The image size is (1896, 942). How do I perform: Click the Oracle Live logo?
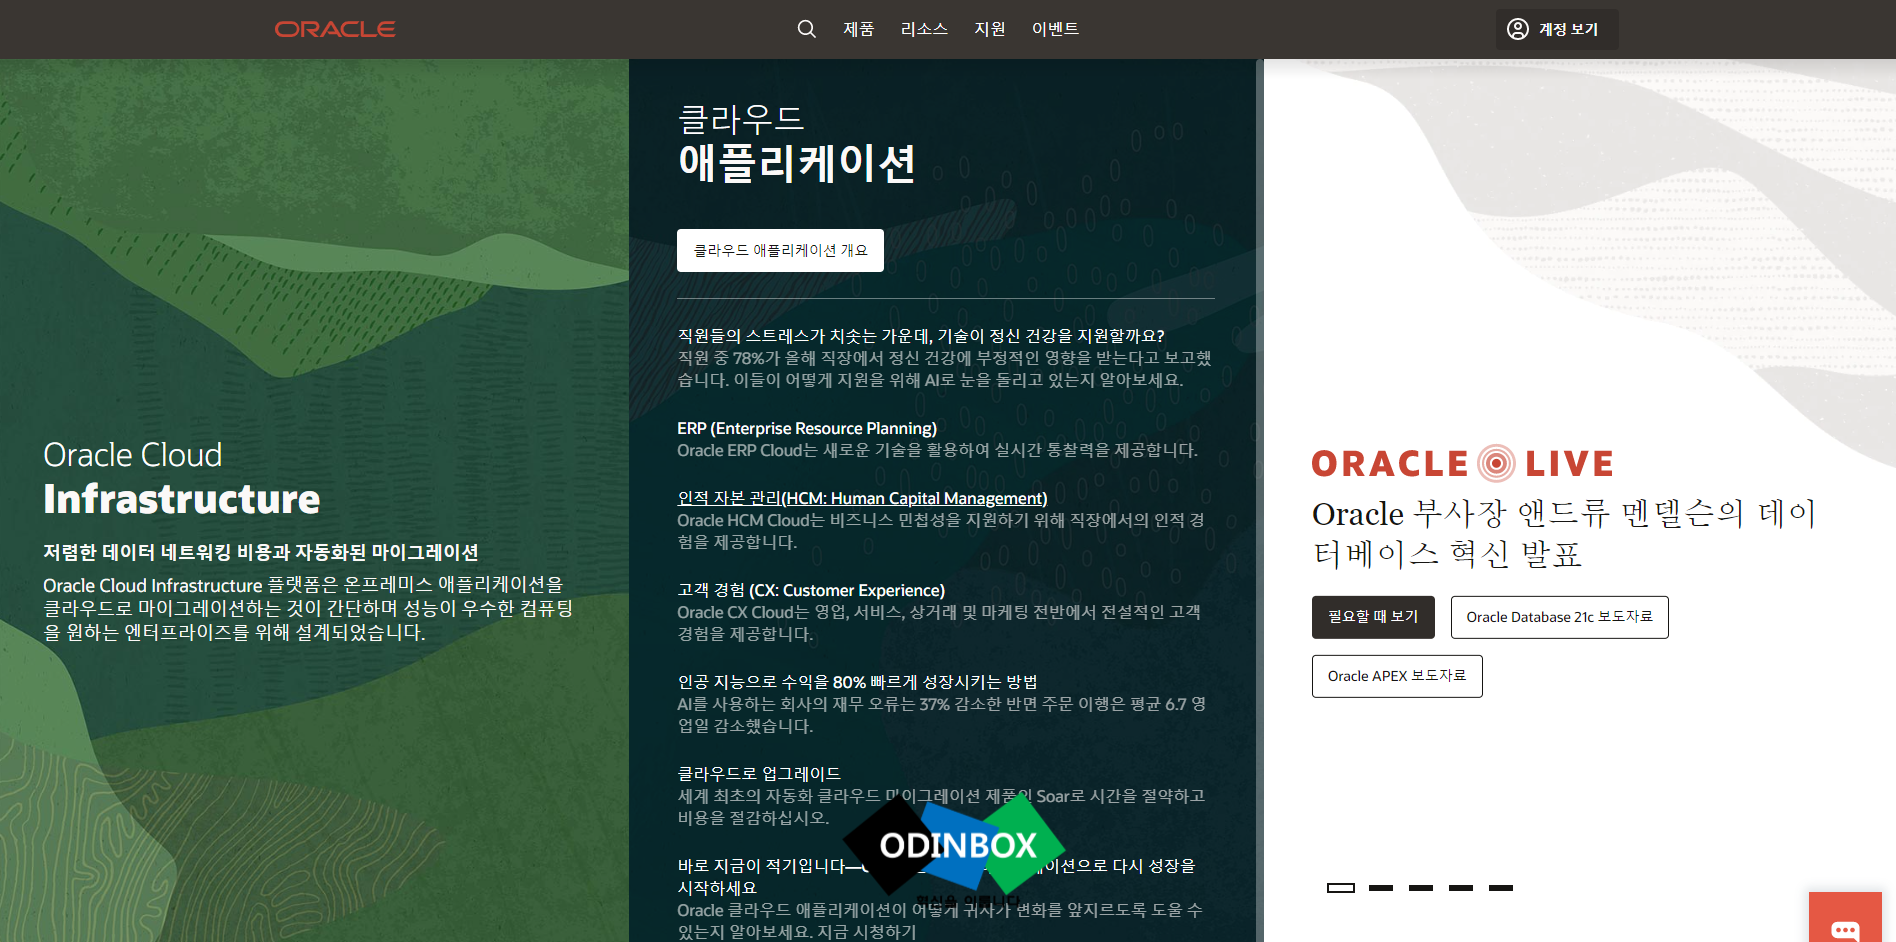[1462, 463]
